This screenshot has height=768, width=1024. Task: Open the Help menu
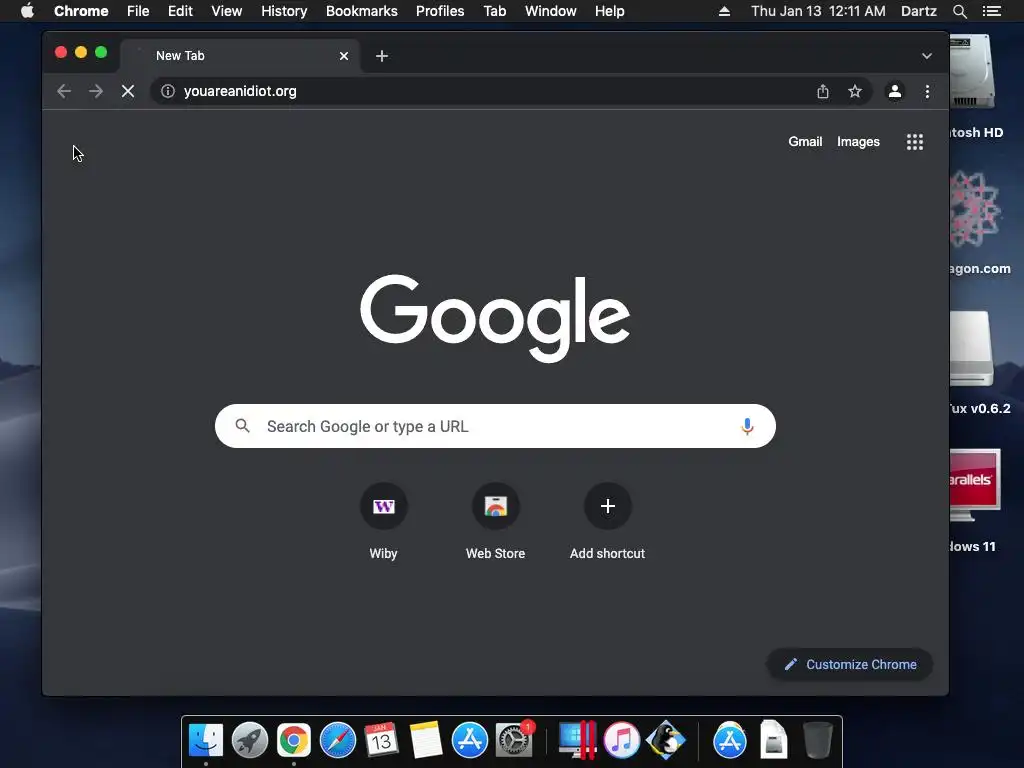609,11
